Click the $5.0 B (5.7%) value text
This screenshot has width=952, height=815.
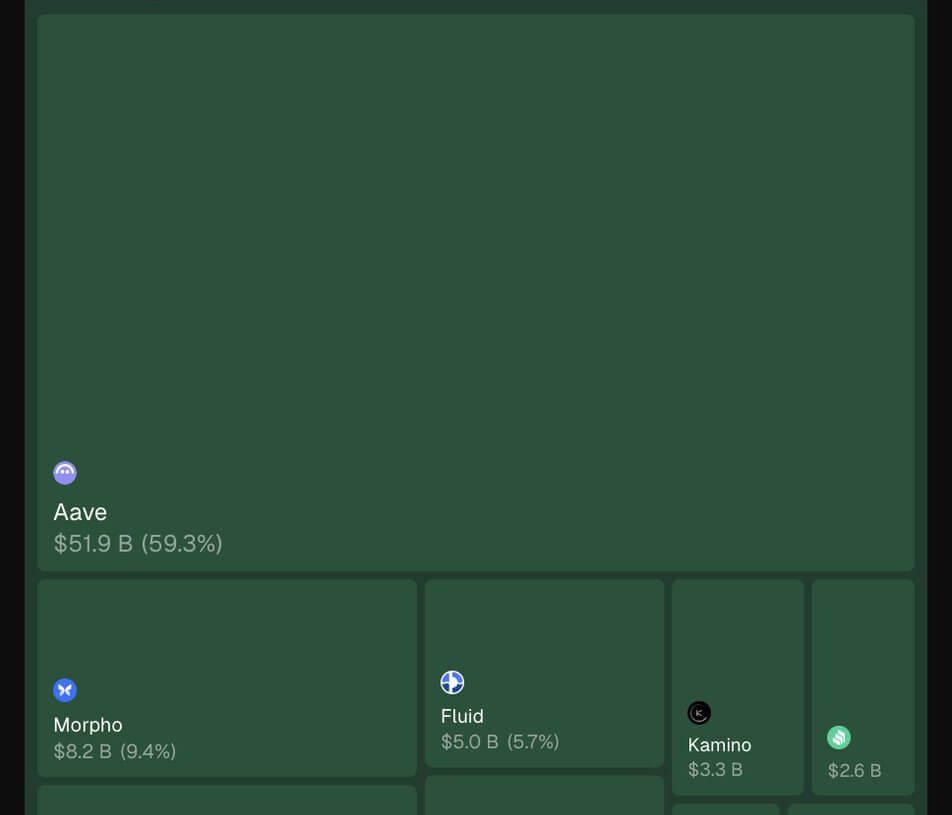(500, 742)
